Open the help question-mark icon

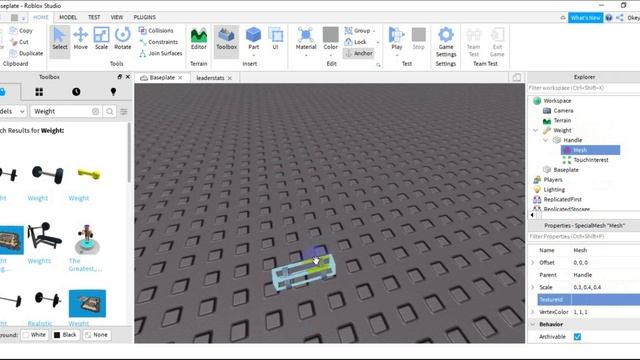(x=609, y=18)
